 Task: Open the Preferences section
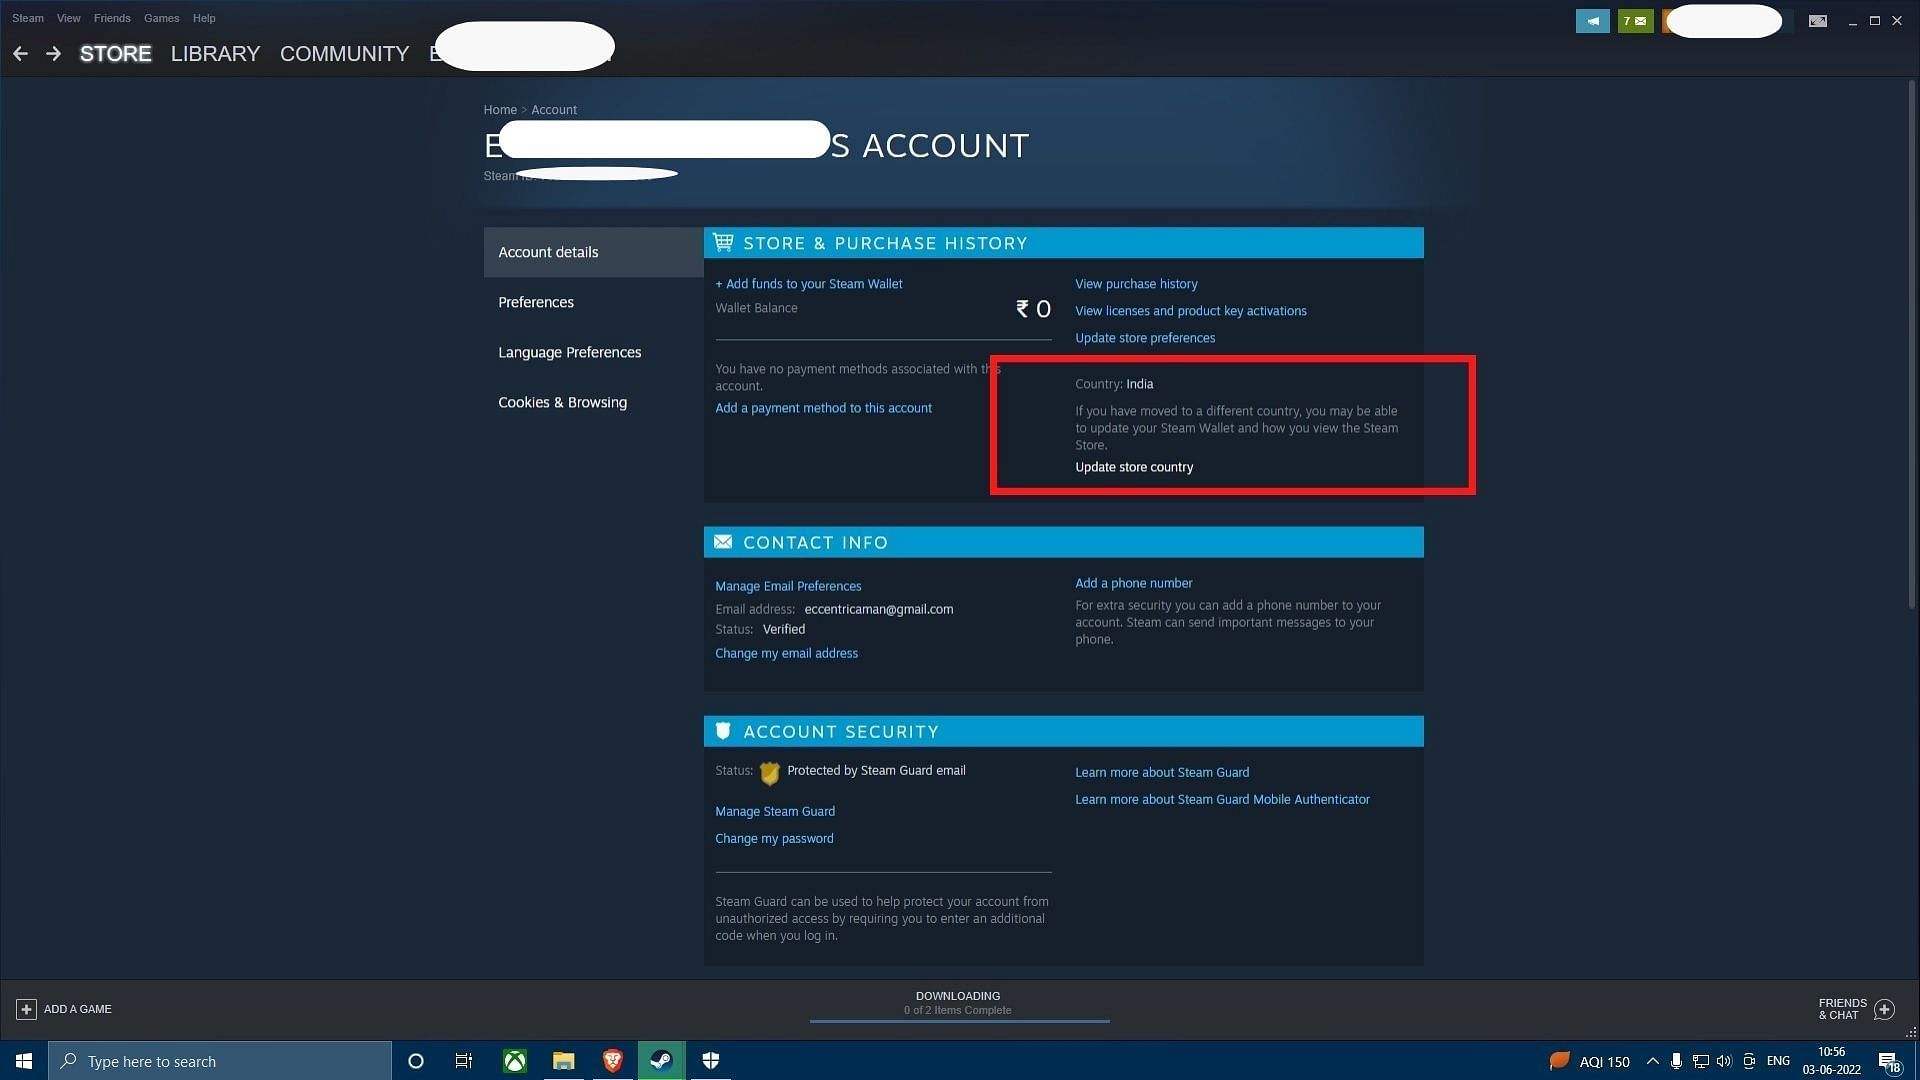click(535, 302)
